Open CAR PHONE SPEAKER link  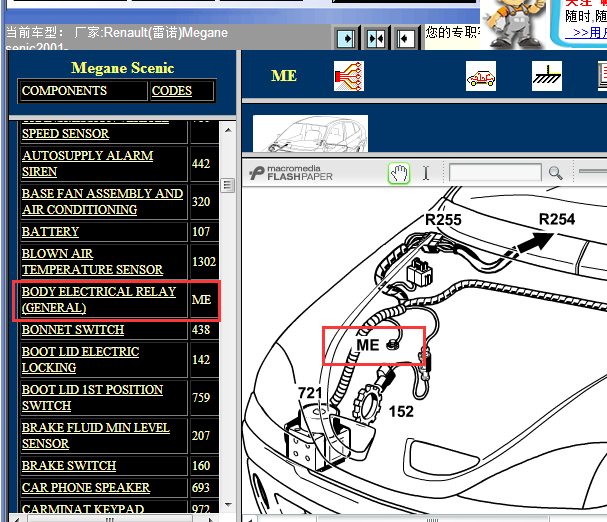coord(86,488)
